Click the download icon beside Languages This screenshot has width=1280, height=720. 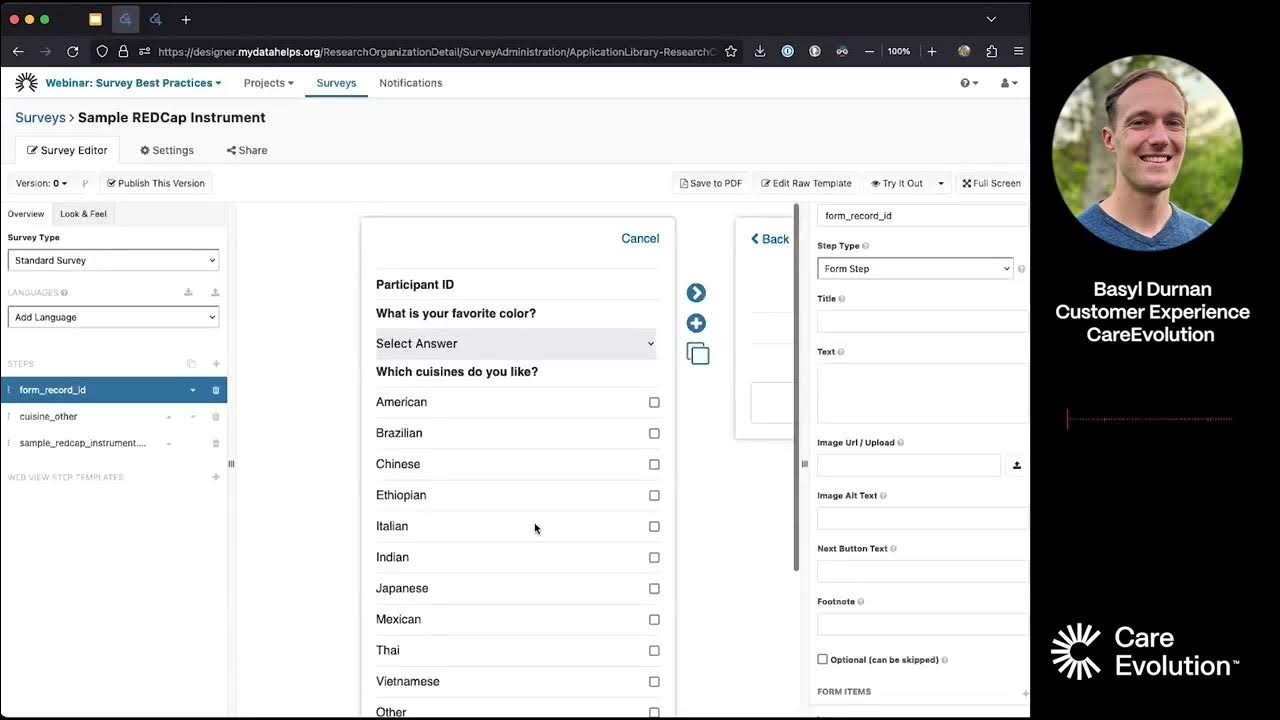[x=188, y=293]
